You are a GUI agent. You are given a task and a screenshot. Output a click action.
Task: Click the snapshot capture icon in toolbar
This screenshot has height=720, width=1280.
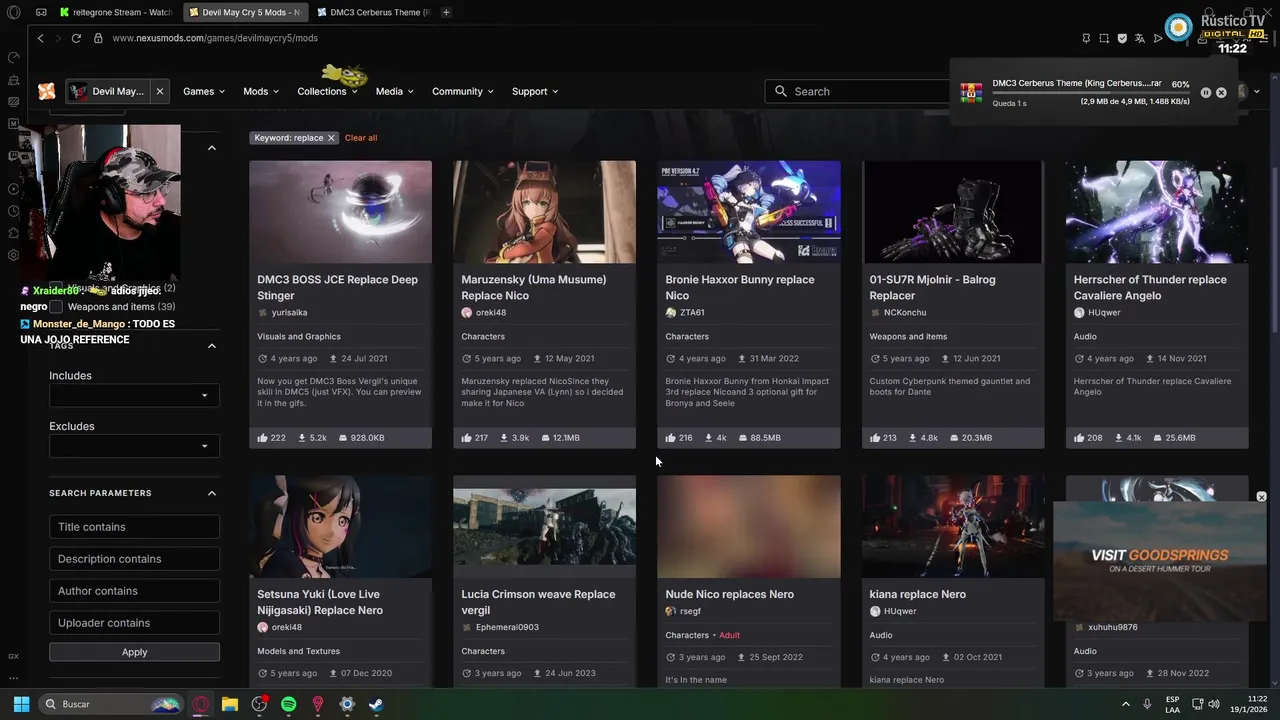tap(1104, 38)
